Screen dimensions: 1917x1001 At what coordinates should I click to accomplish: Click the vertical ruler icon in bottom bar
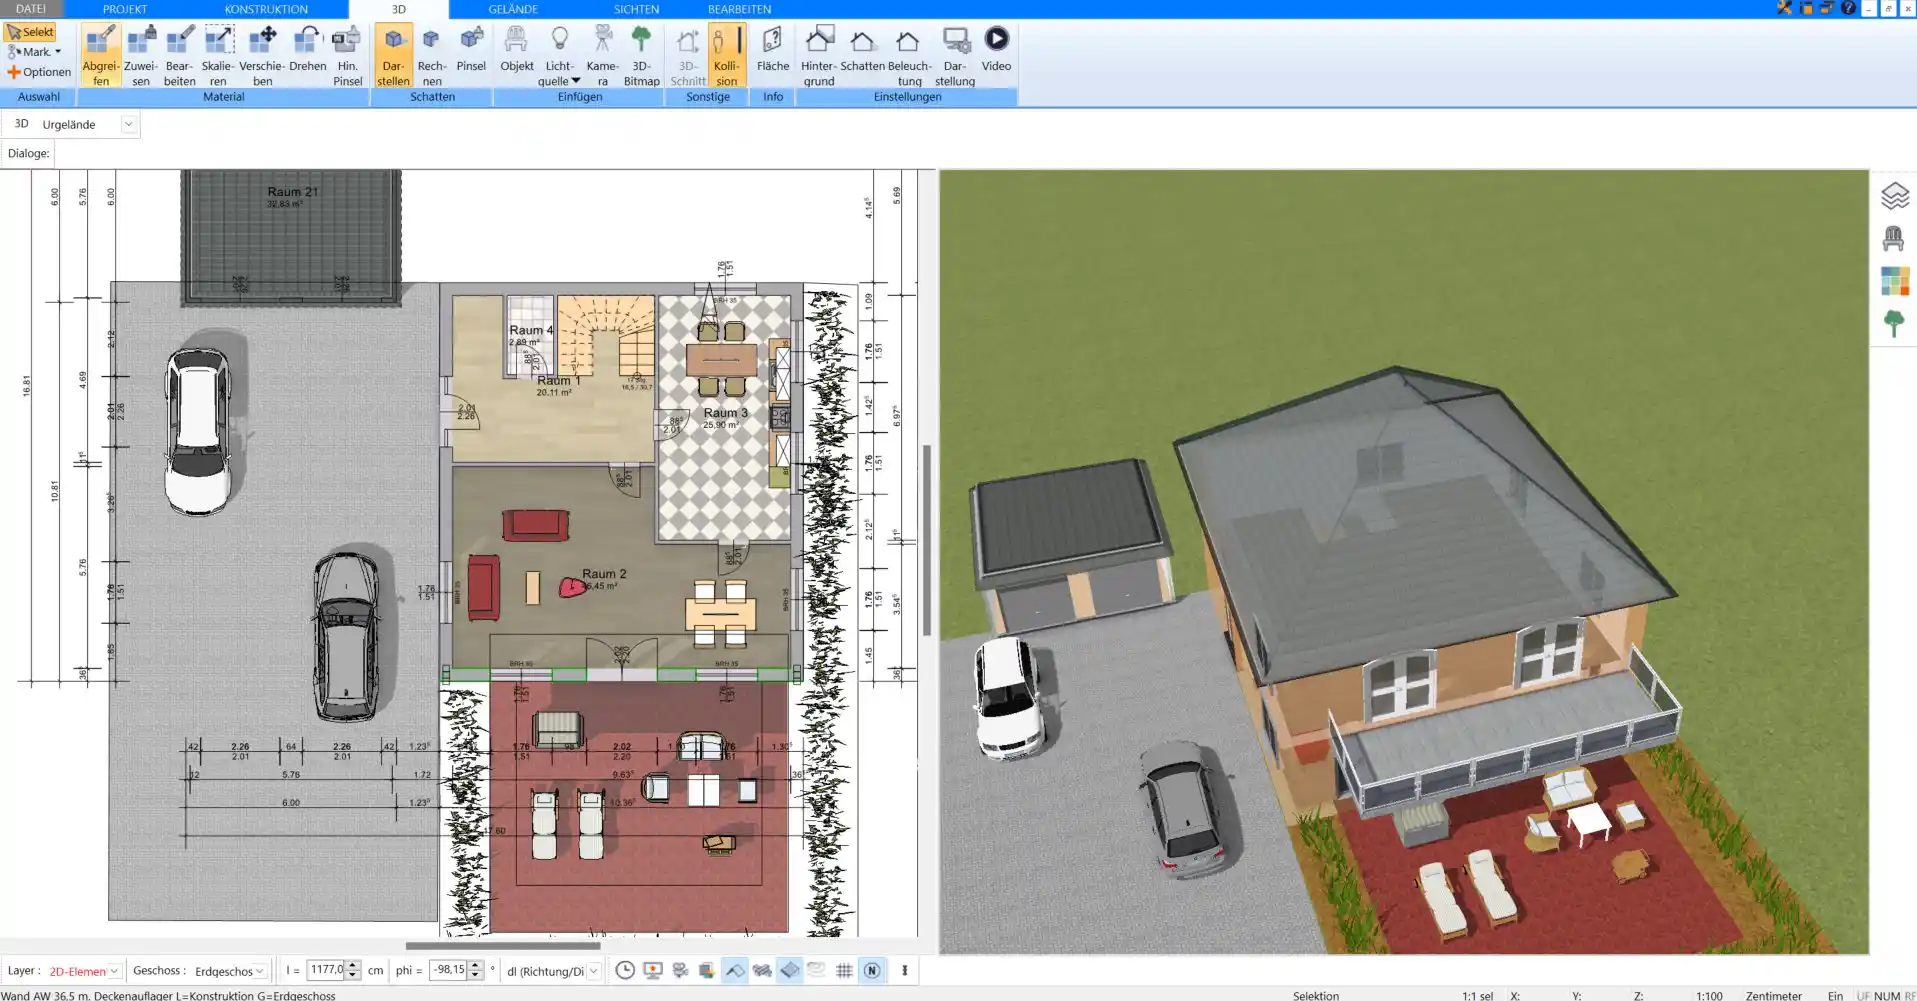pyautogui.click(x=905, y=970)
